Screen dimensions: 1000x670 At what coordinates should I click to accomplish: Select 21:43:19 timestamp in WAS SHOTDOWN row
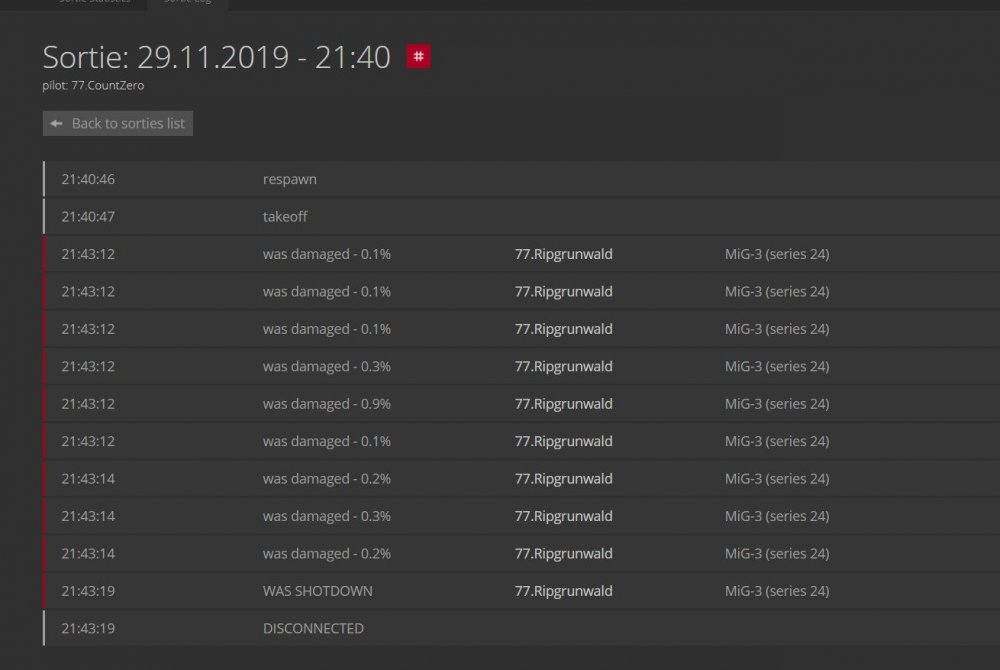coord(88,591)
